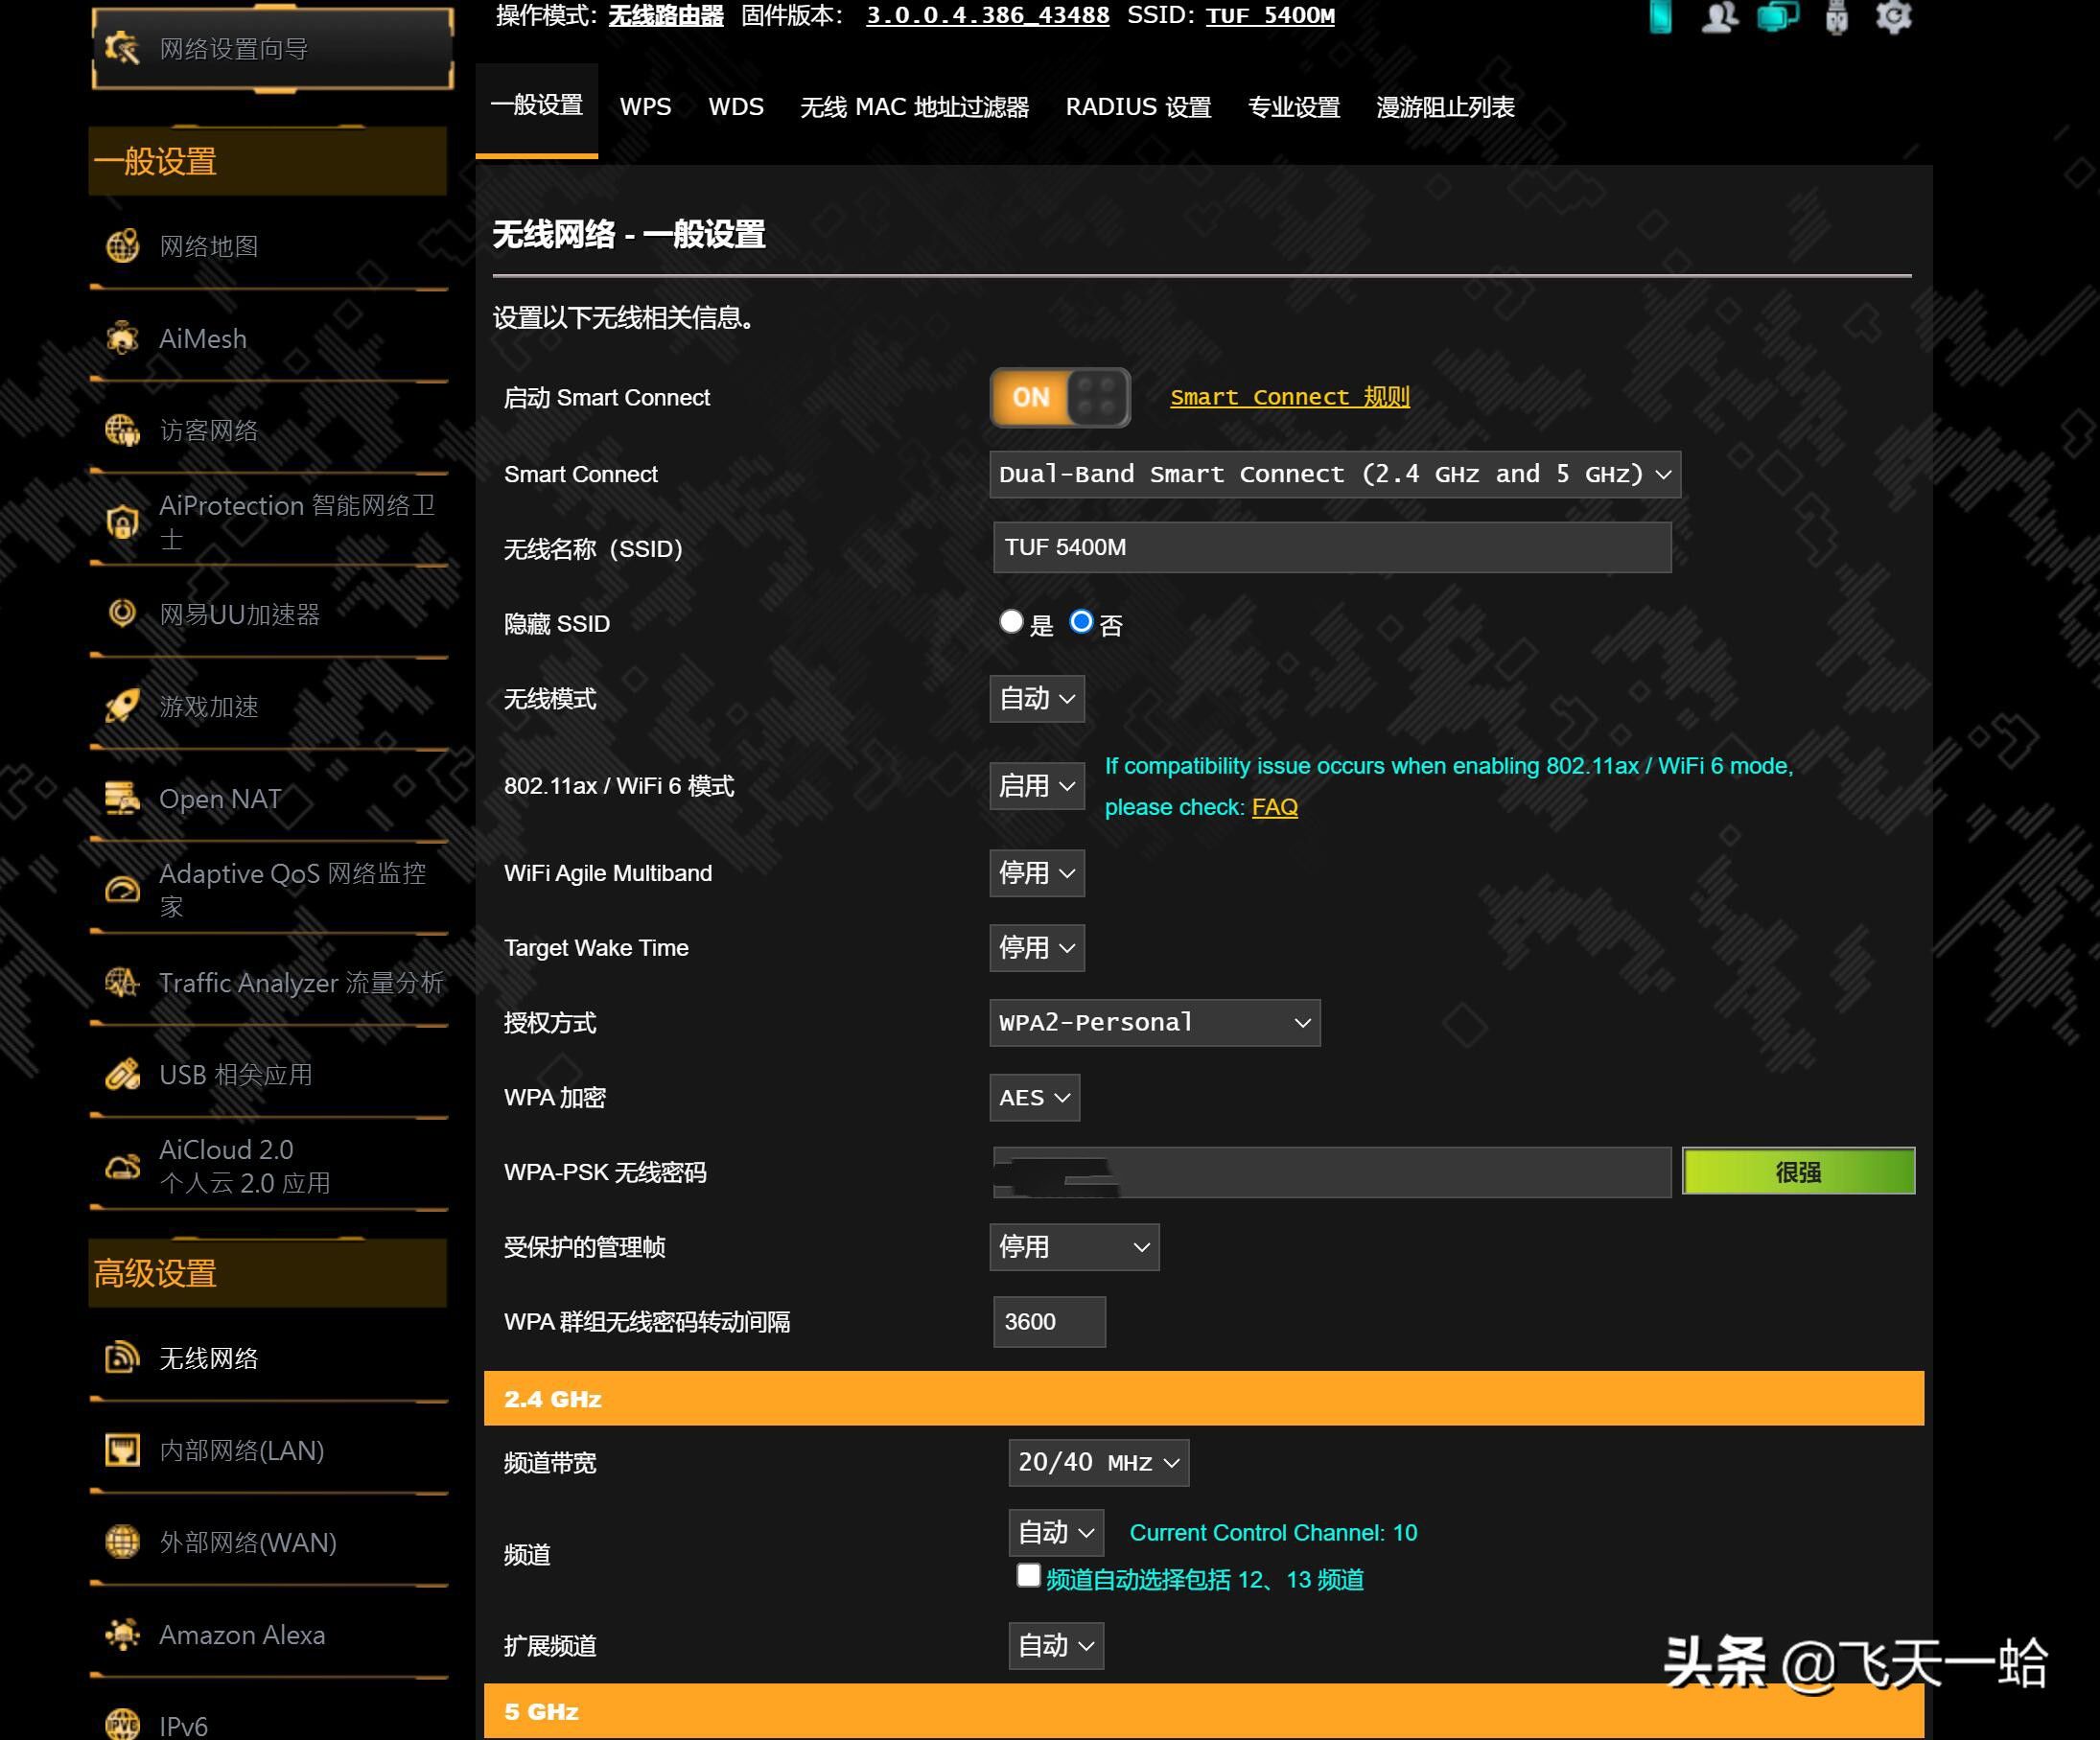The width and height of the screenshot is (2100, 1740).
Task: Open 内部网络(LAN) icon
Action: coord(122,1449)
